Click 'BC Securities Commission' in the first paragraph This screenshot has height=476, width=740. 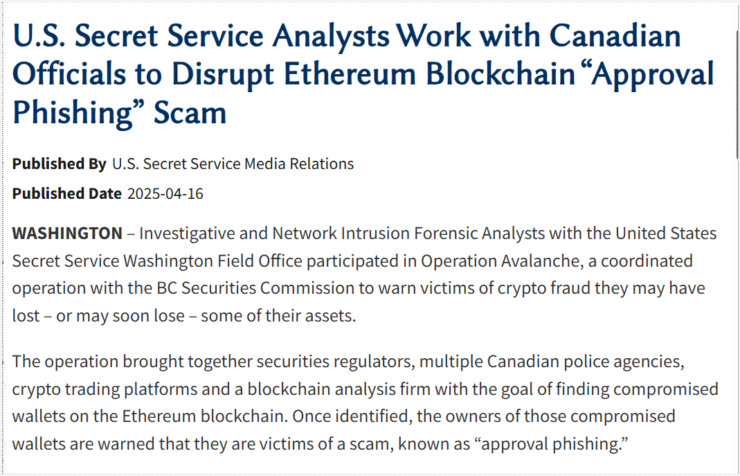click(x=254, y=288)
